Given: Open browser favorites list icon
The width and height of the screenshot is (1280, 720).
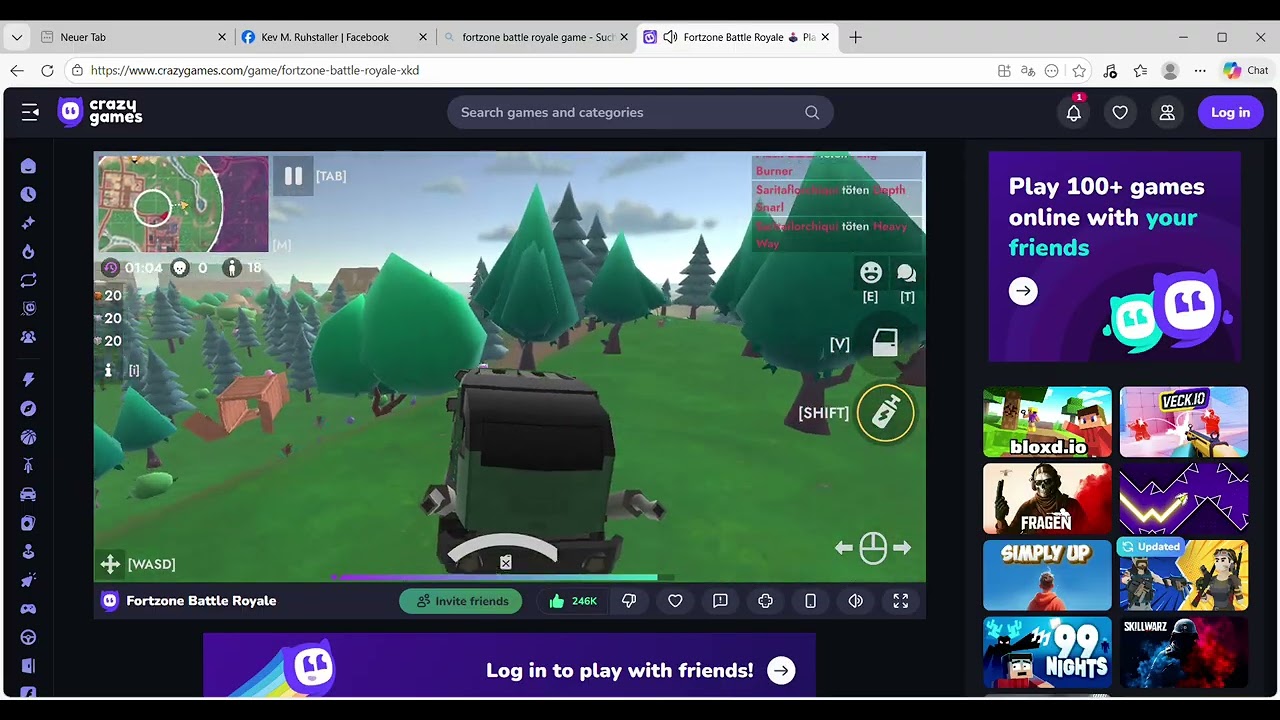Looking at the screenshot, I should (x=1140, y=71).
